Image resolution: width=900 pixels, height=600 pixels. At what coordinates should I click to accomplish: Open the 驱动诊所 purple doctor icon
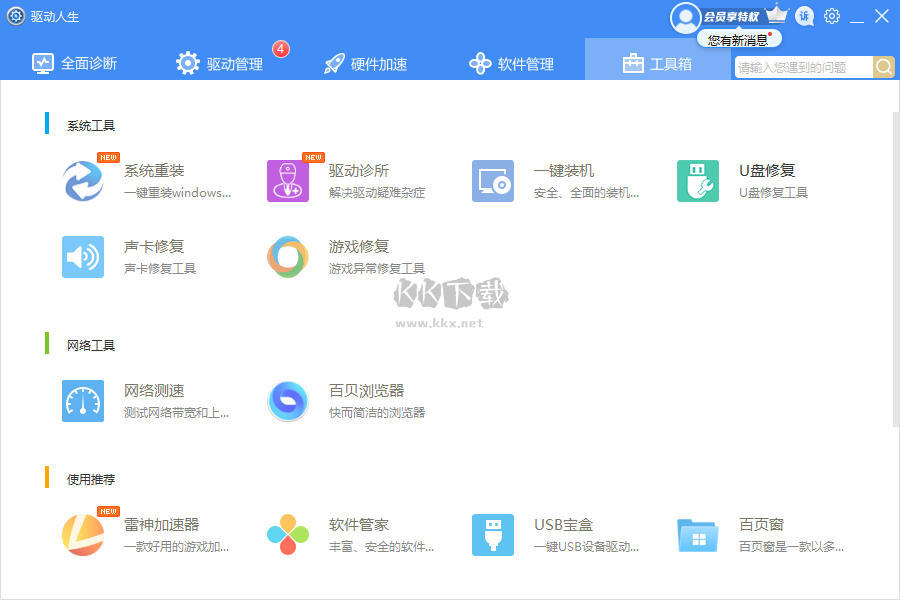coord(288,181)
